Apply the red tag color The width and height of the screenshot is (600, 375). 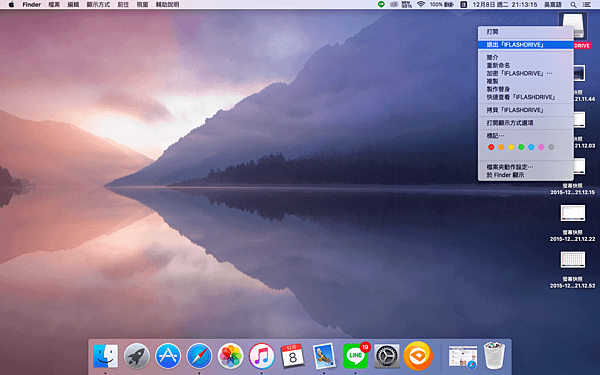pos(491,147)
